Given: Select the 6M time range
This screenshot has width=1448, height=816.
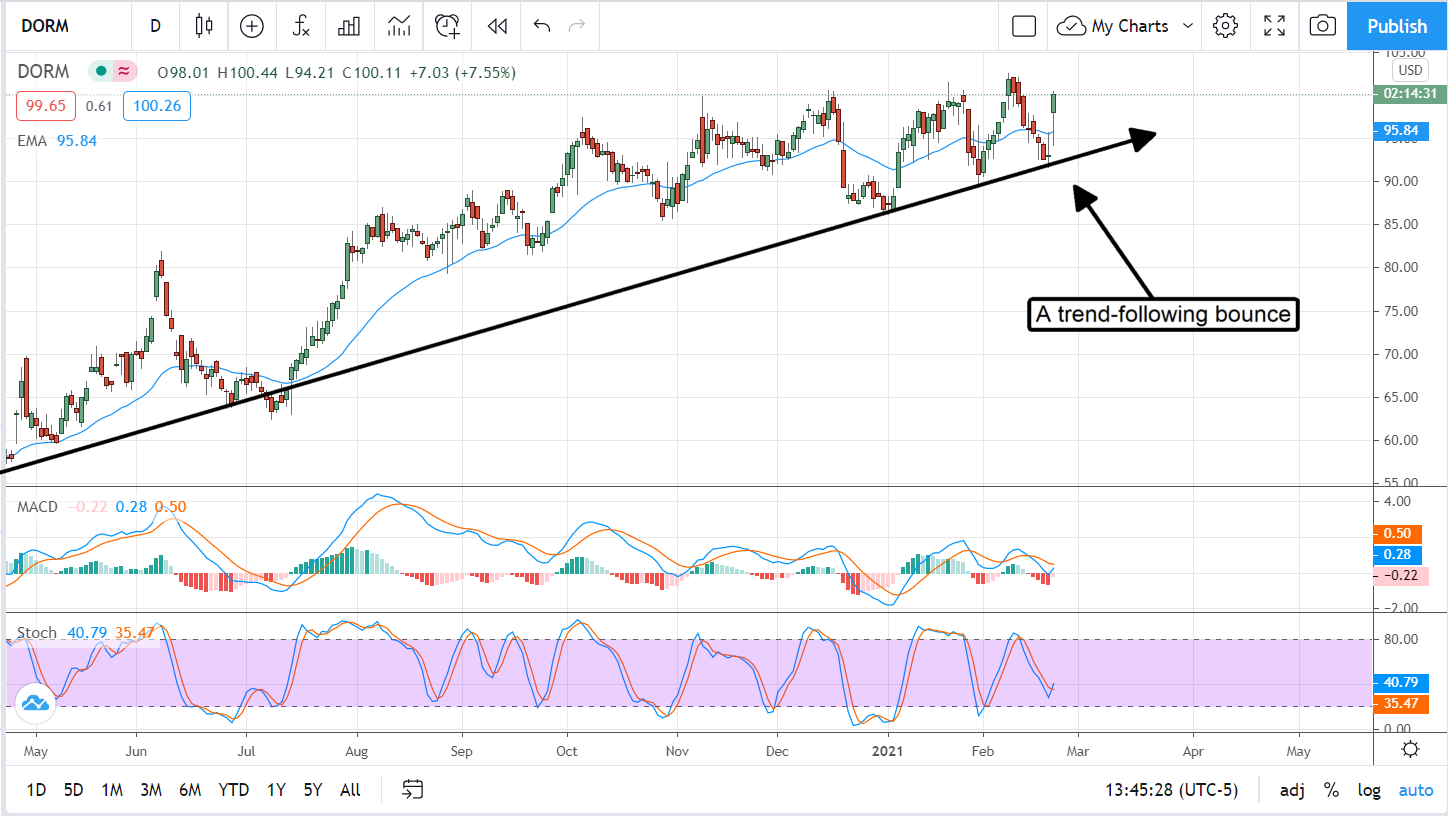Looking at the screenshot, I should pyautogui.click(x=190, y=790).
